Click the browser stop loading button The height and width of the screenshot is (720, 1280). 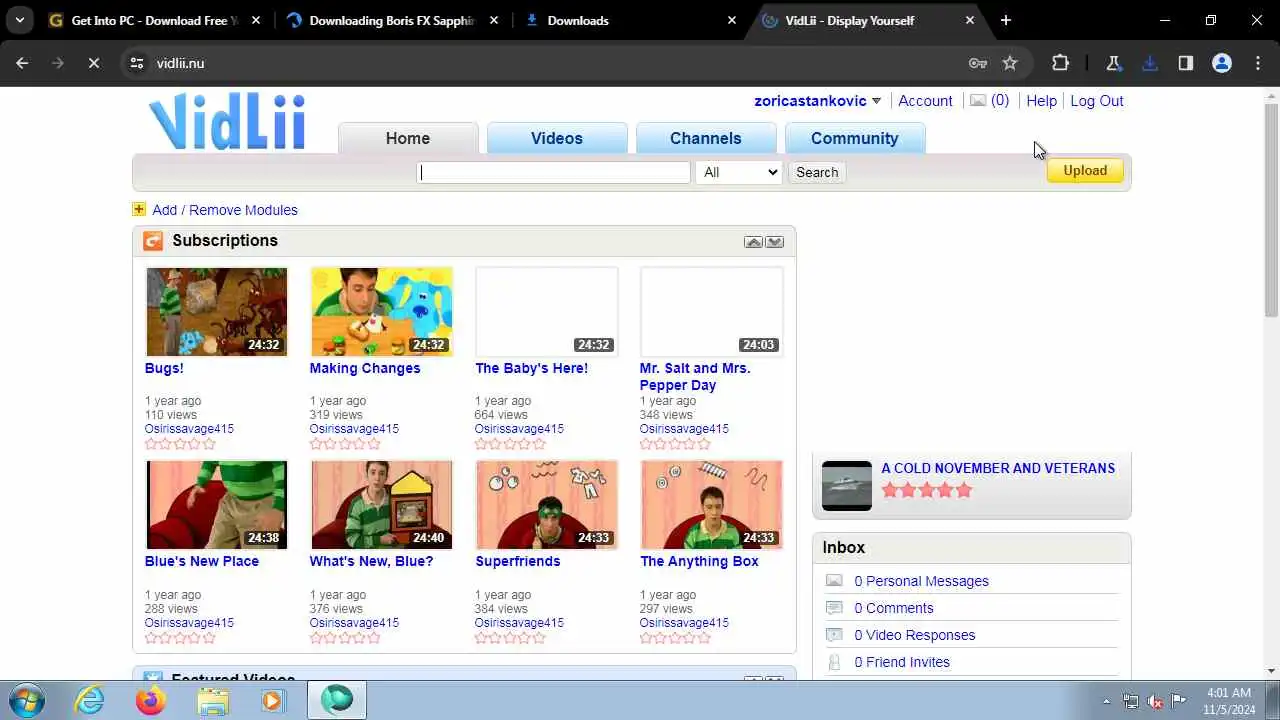93,63
